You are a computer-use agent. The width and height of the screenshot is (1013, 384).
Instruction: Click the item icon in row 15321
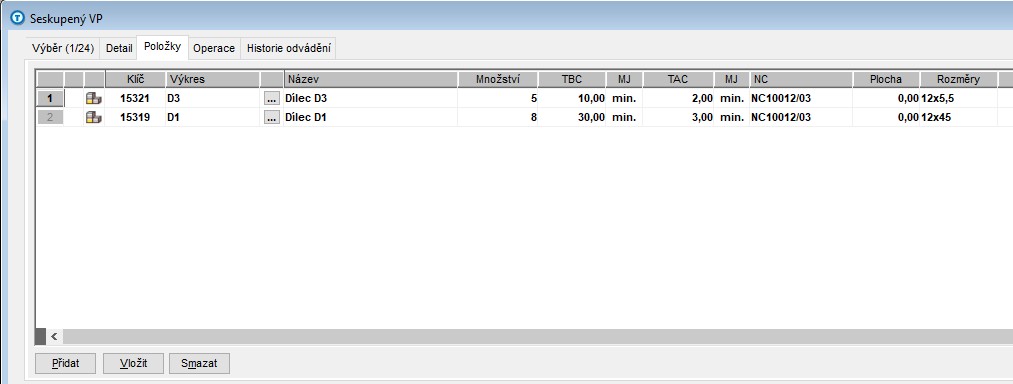click(94, 99)
